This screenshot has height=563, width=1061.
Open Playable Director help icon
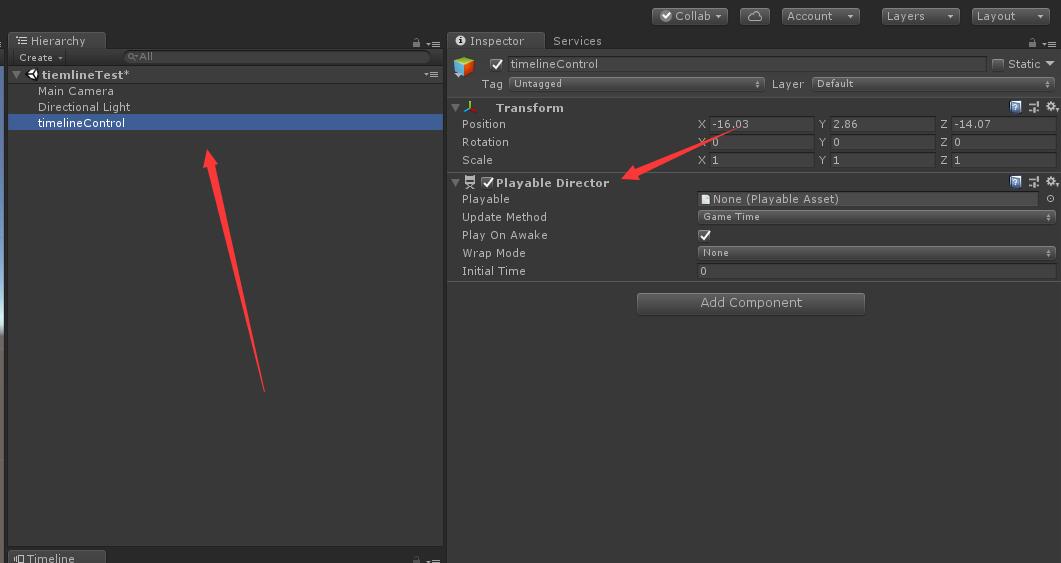pos(1015,181)
